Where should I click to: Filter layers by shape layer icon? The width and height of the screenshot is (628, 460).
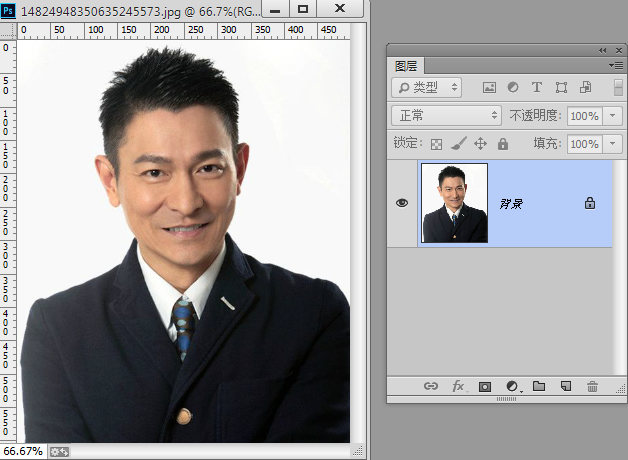pyautogui.click(x=561, y=87)
